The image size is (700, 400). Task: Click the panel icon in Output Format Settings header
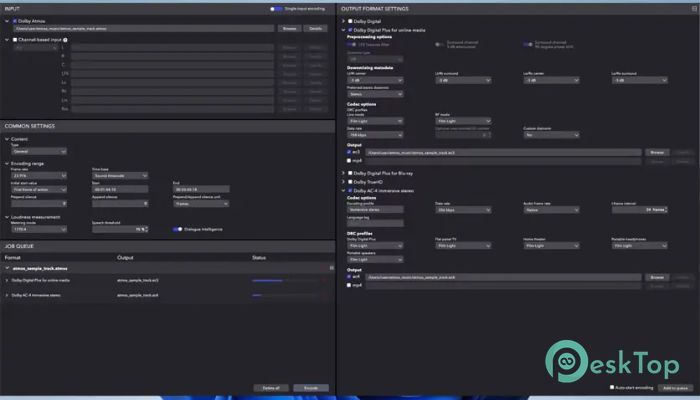click(x=694, y=8)
